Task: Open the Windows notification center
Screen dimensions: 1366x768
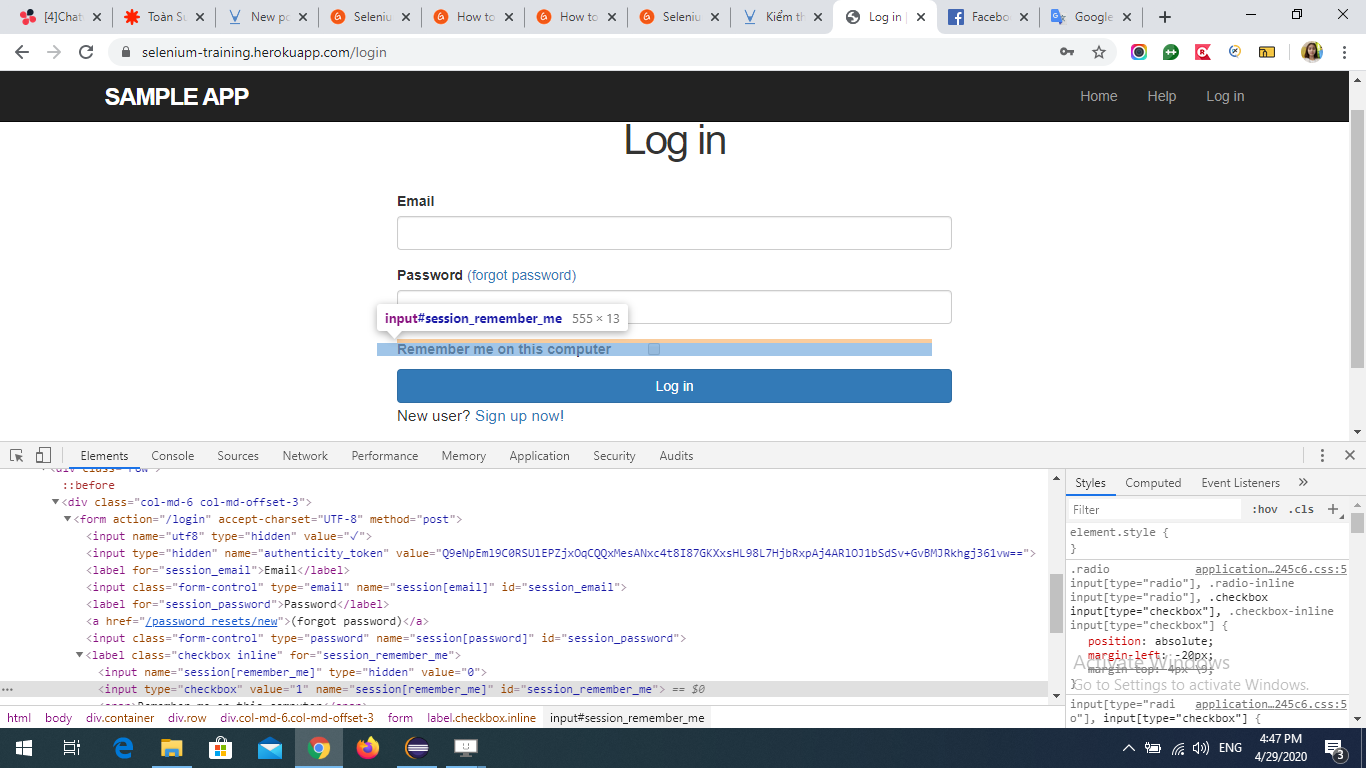Action: pyautogui.click(x=1334, y=748)
